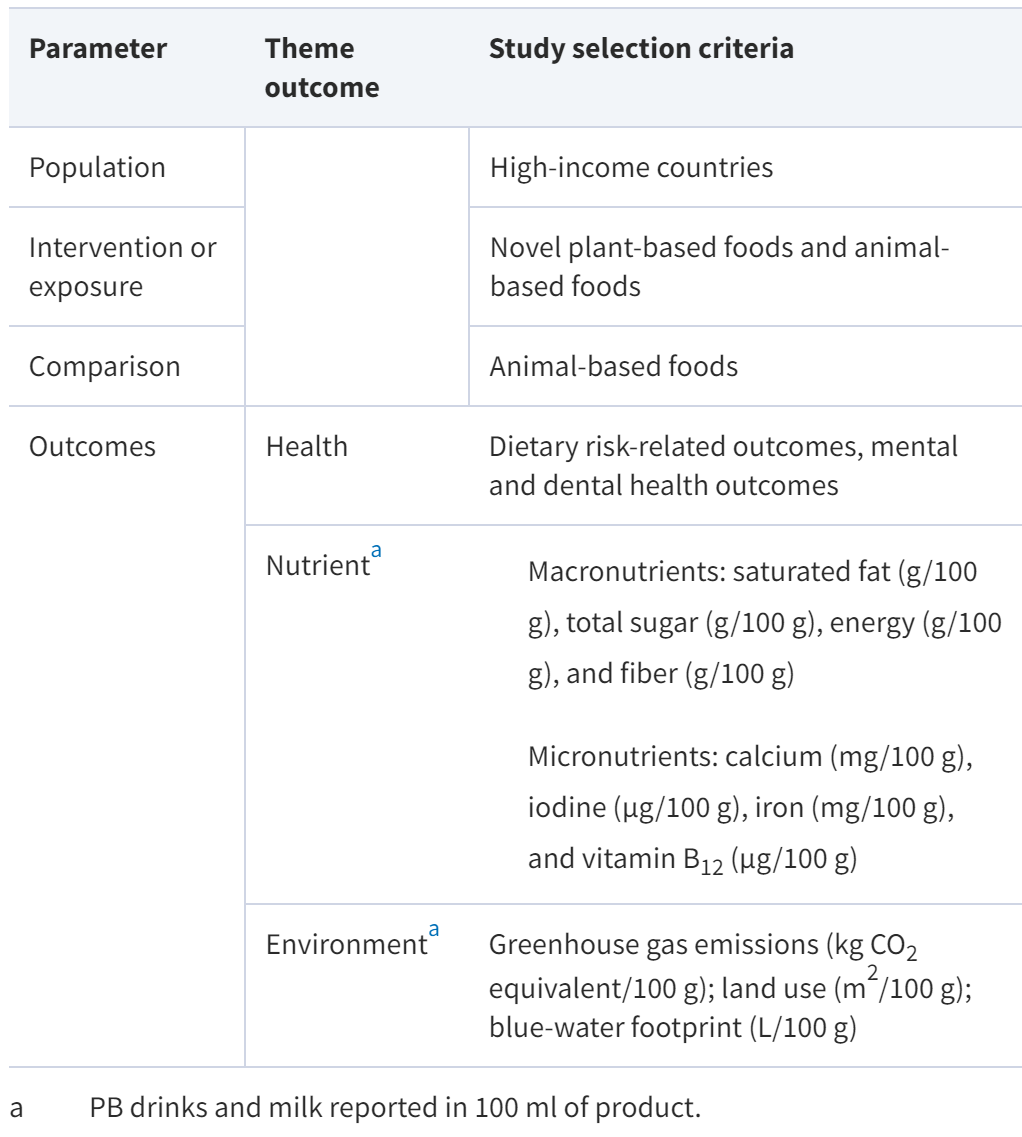Click the Study selection criteria header
This screenshot has width=1022, height=1137.
642,49
